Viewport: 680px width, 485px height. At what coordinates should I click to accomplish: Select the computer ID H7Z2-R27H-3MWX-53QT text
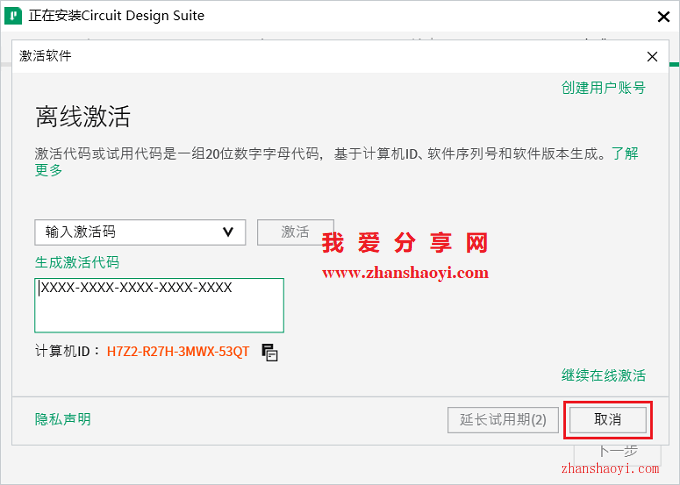coord(178,351)
